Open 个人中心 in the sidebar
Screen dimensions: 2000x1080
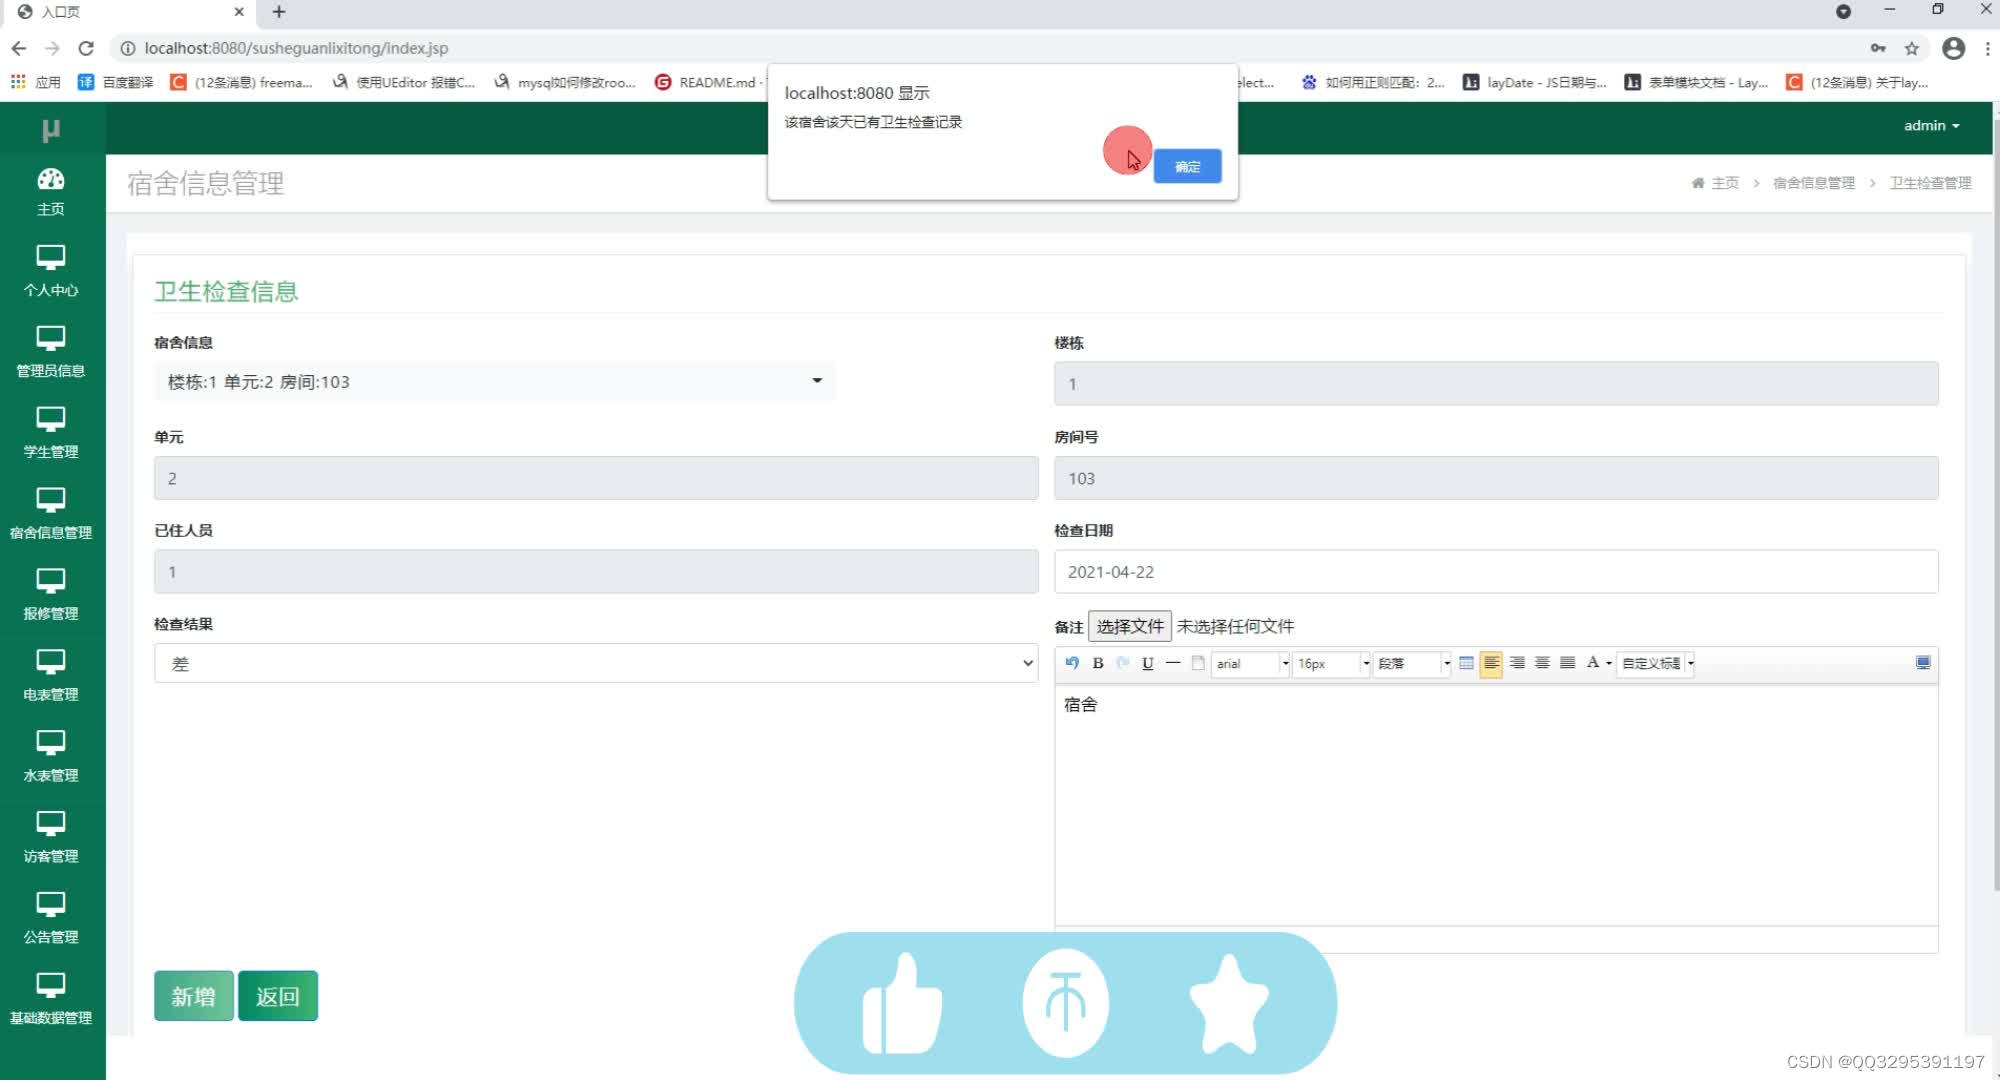[51, 271]
